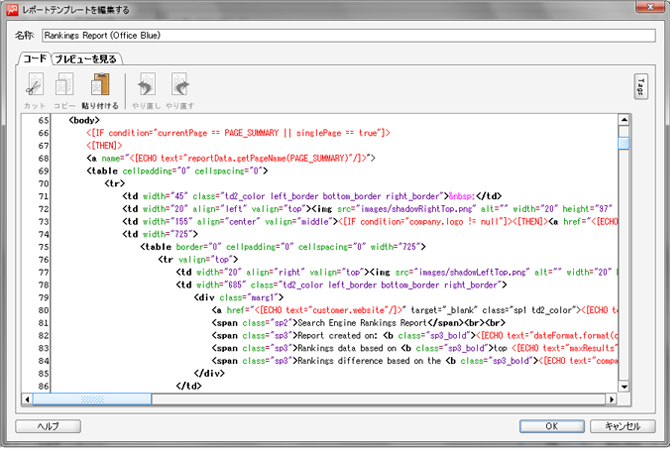Click <table cellpadding="0" cellspacing="0"> on line 69
The height and width of the screenshot is (449, 670).
[177, 171]
